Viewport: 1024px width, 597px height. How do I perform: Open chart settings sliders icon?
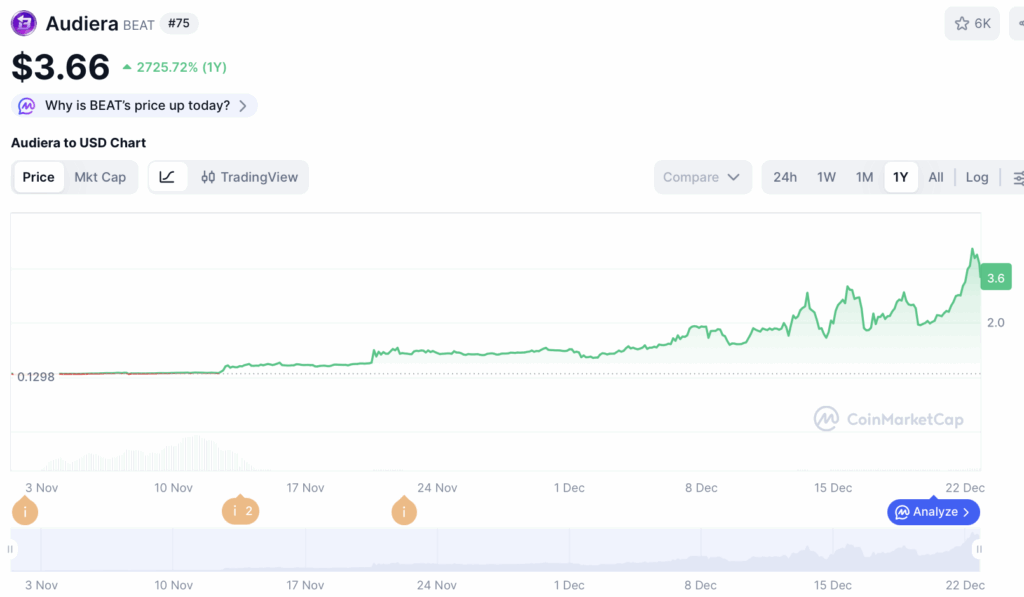point(1017,177)
